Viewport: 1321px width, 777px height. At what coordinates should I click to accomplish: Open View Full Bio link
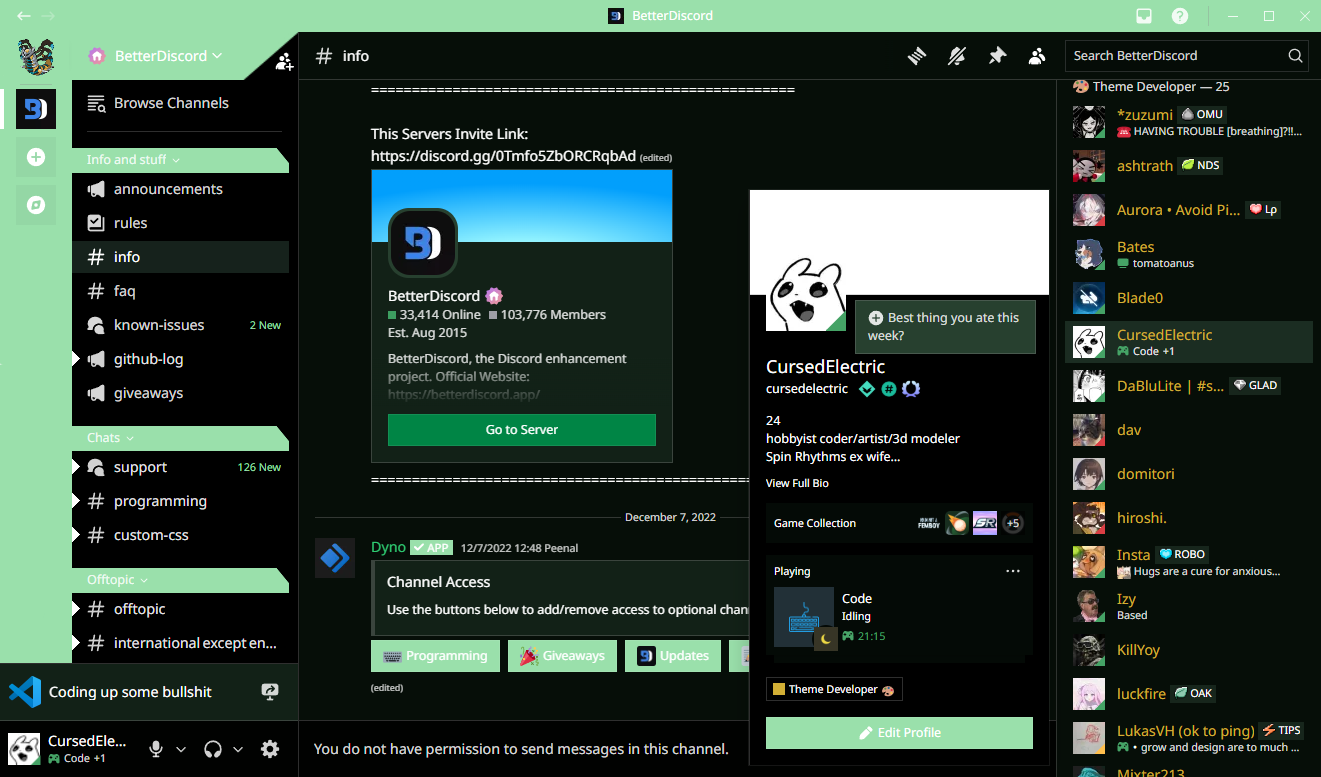point(797,483)
